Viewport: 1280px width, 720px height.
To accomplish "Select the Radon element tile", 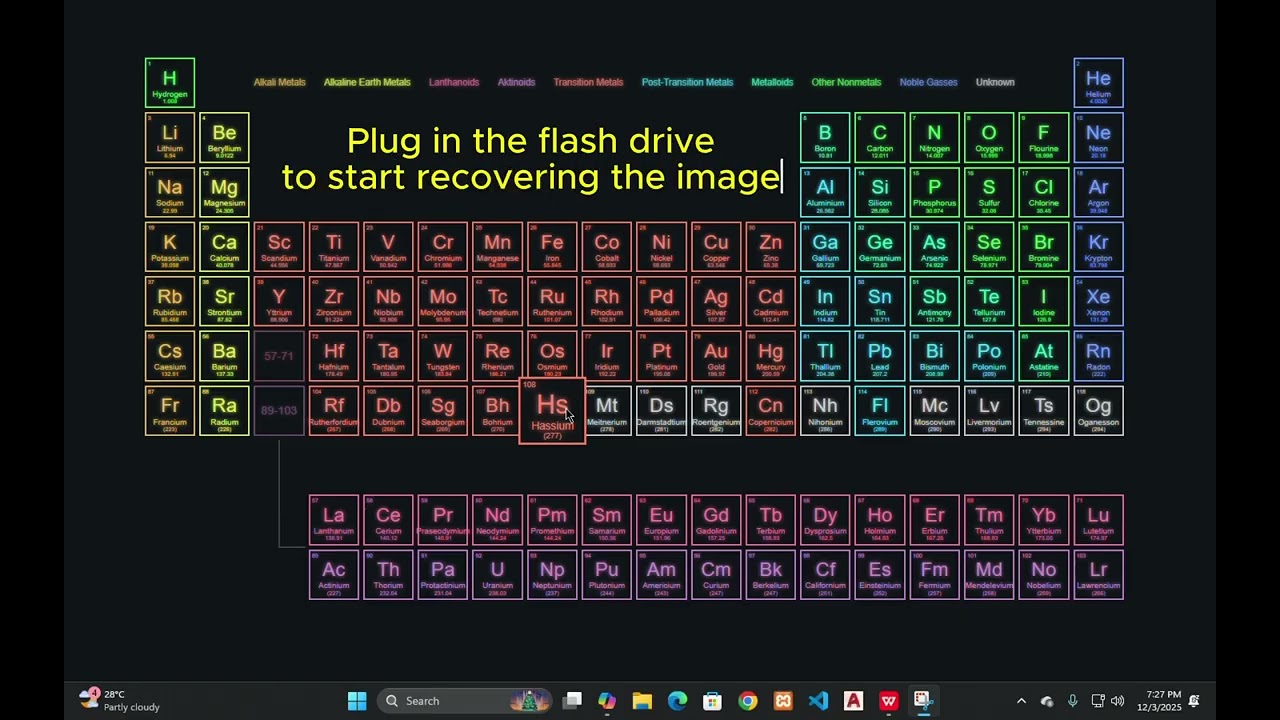I will click(x=1098, y=357).
